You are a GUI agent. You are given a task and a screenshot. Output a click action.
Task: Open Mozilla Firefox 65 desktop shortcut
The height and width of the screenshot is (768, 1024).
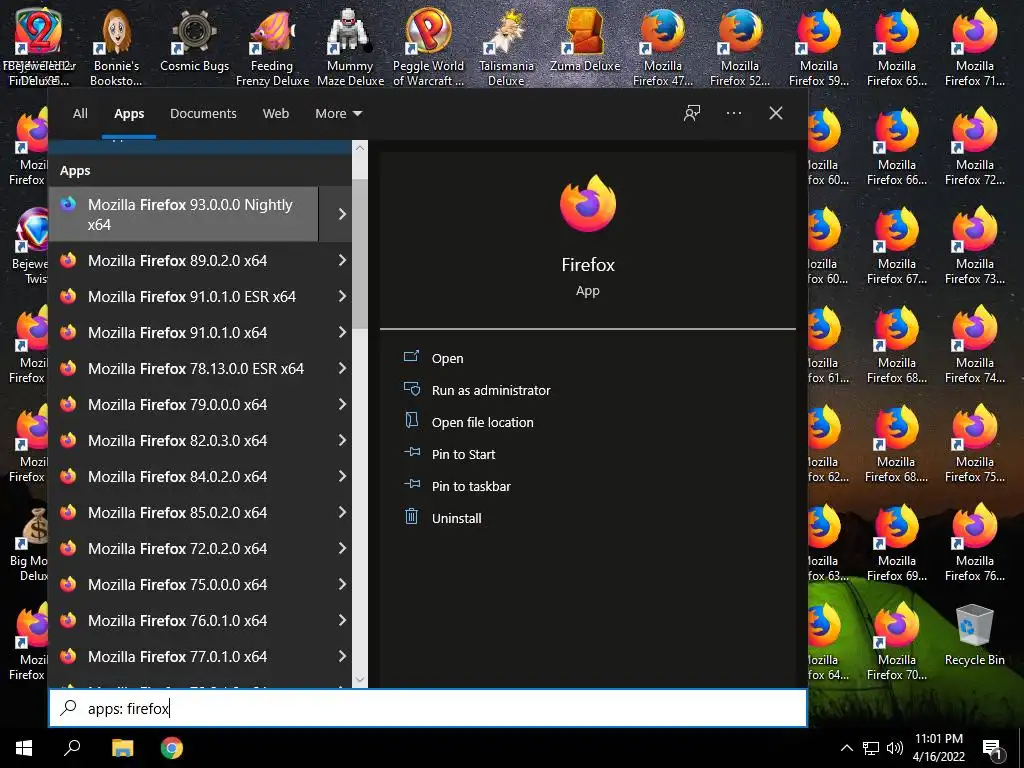click(897, 47)
